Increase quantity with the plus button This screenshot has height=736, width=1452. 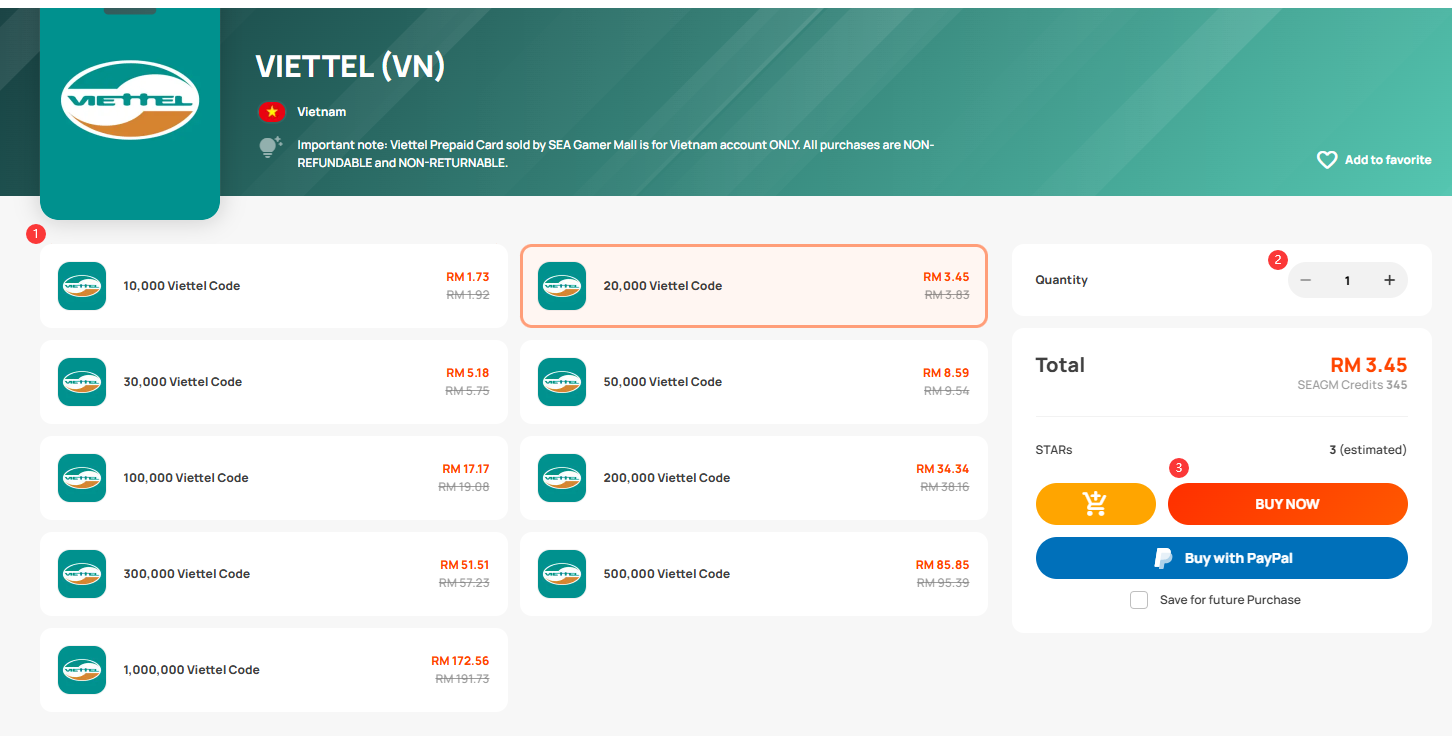tap(1389, 280)
